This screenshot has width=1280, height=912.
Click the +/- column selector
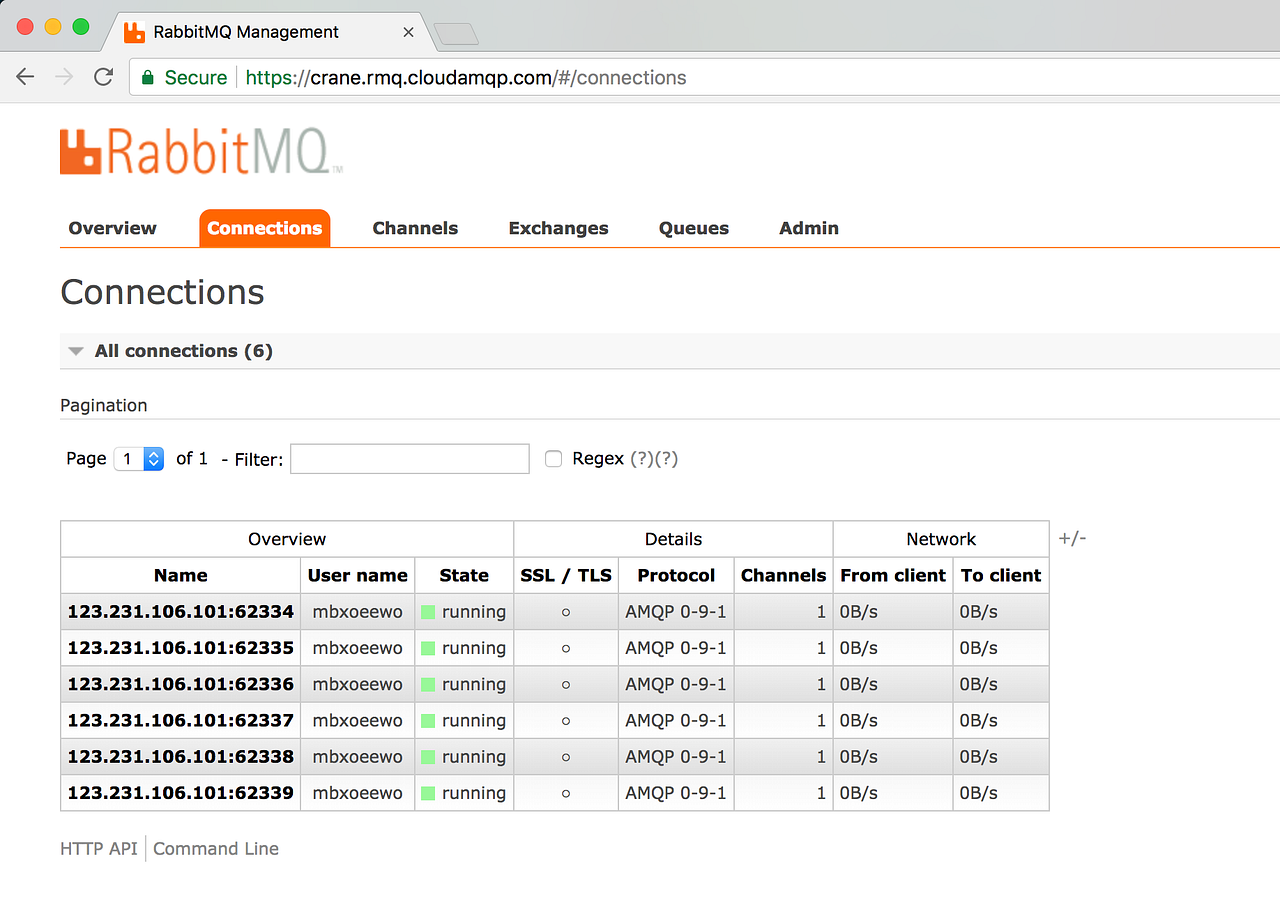click(1072, 538)
